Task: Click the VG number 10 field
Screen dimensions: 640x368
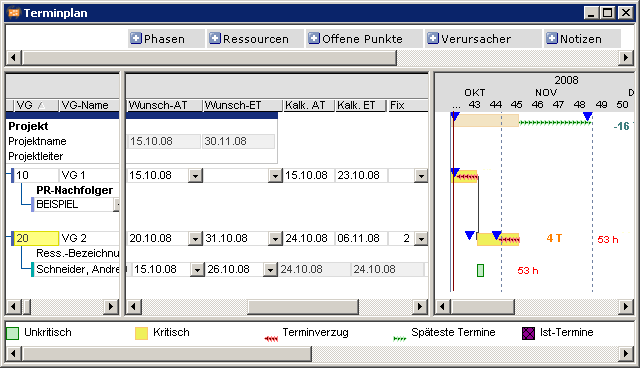Action: click(36, 175)
